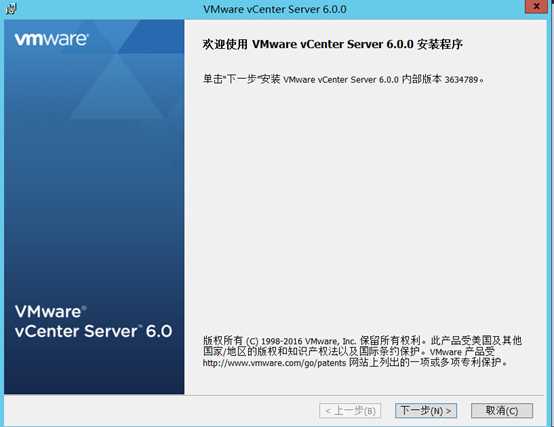This screenshot has height=427, width=554.
Task: Click the copyright text 版权所有 (C) 1998-2016
Action: (x=253, y=341)
